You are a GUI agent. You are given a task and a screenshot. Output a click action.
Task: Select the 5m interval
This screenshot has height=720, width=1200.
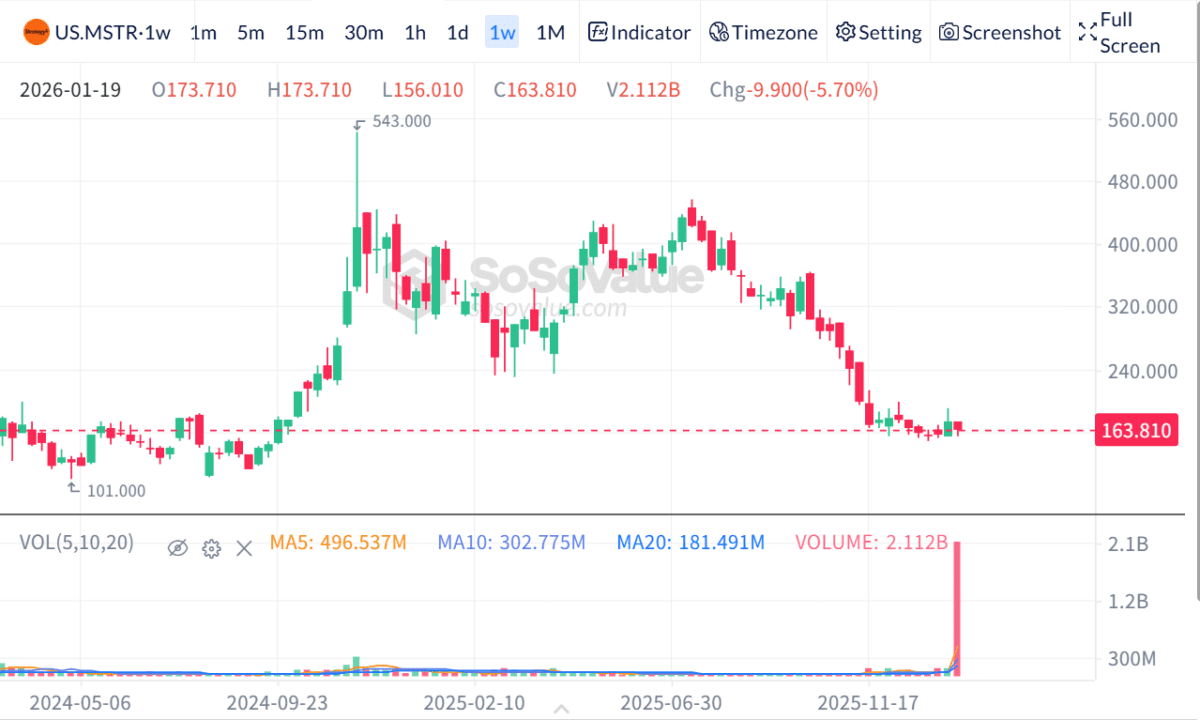coord(251,33)
